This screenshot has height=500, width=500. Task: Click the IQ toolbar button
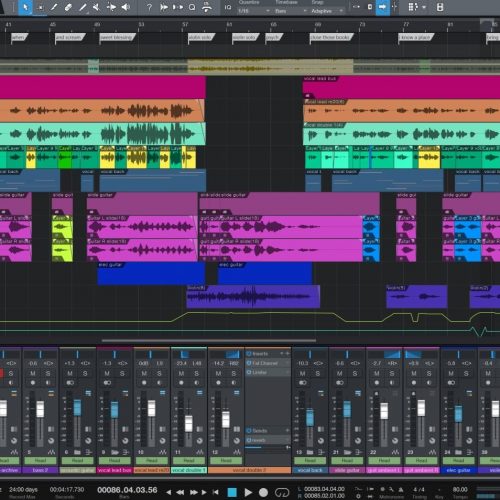(228, 7)
